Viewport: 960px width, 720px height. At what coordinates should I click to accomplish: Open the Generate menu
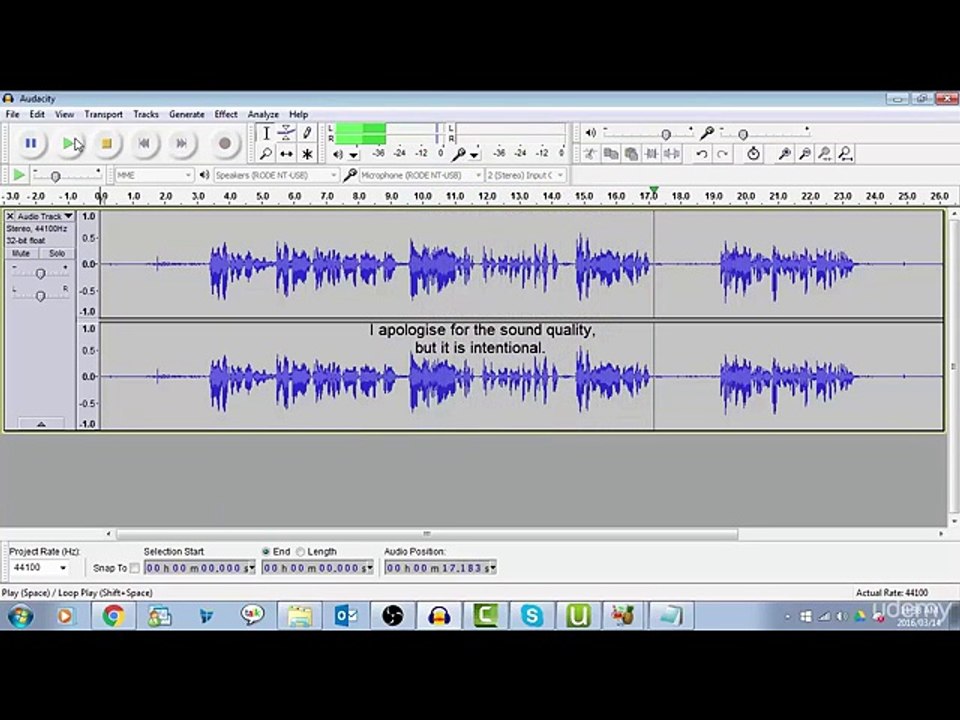tap(187, 114)
